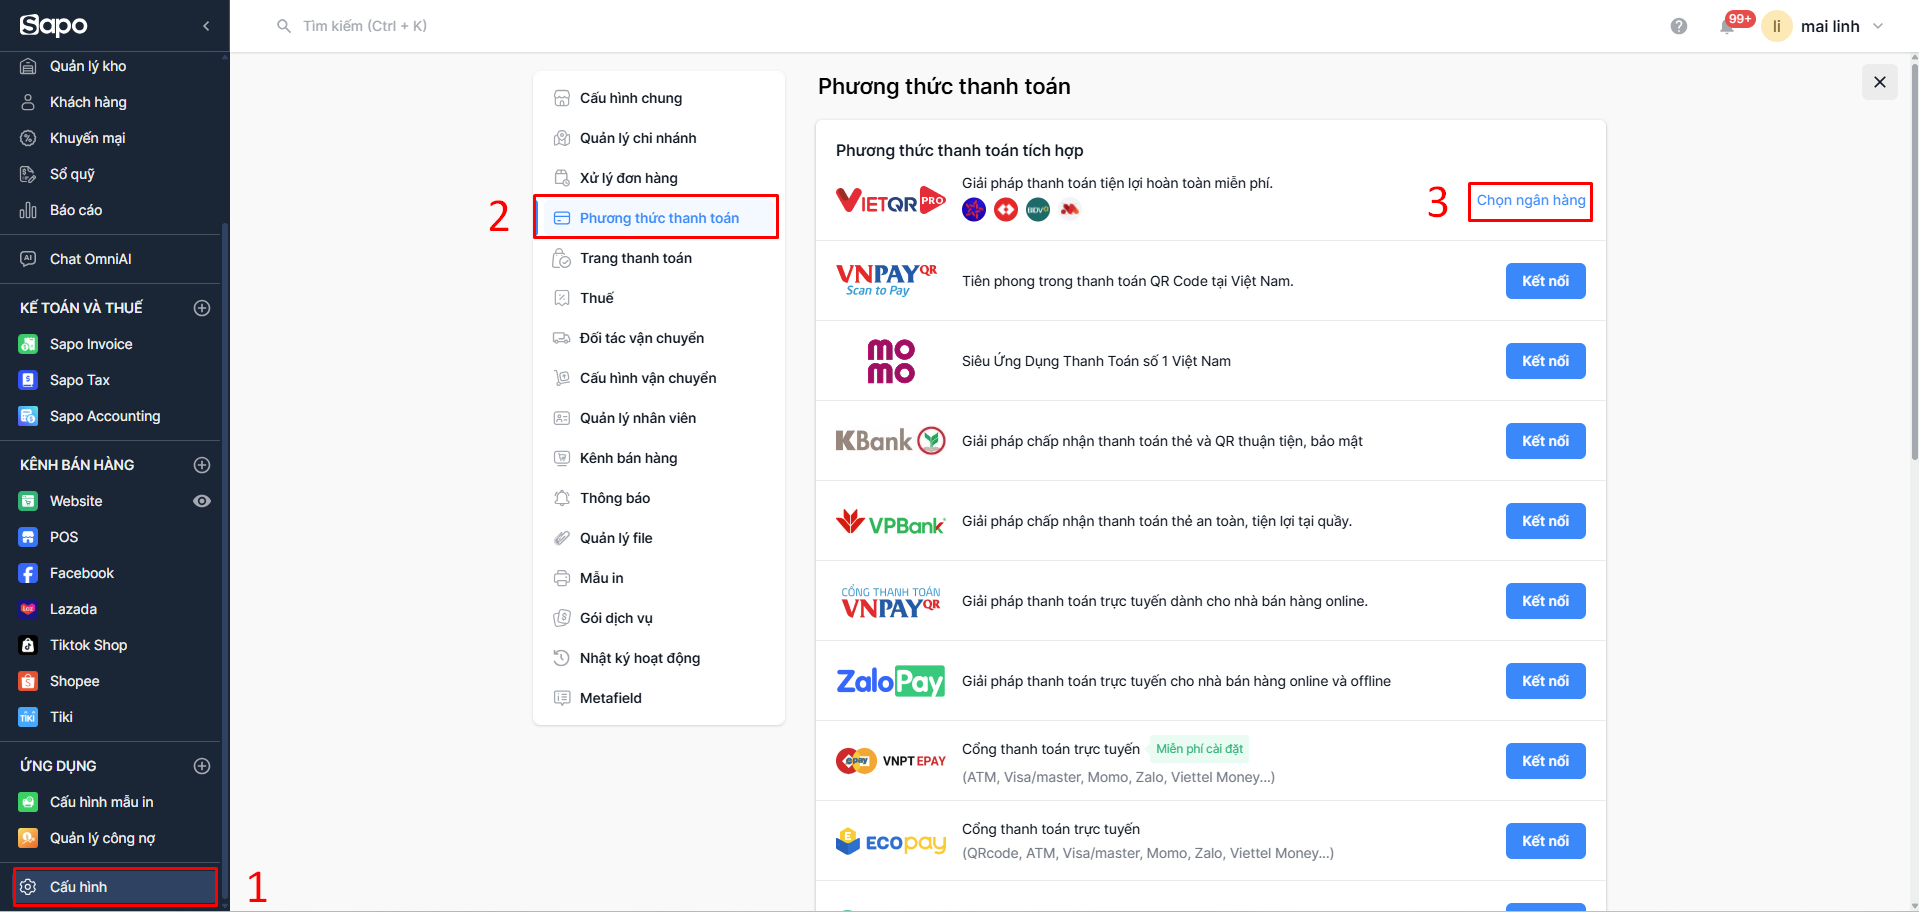
Task: Expand the KÊNH BÁN HÀNG plus button
Action: (202, 465)
